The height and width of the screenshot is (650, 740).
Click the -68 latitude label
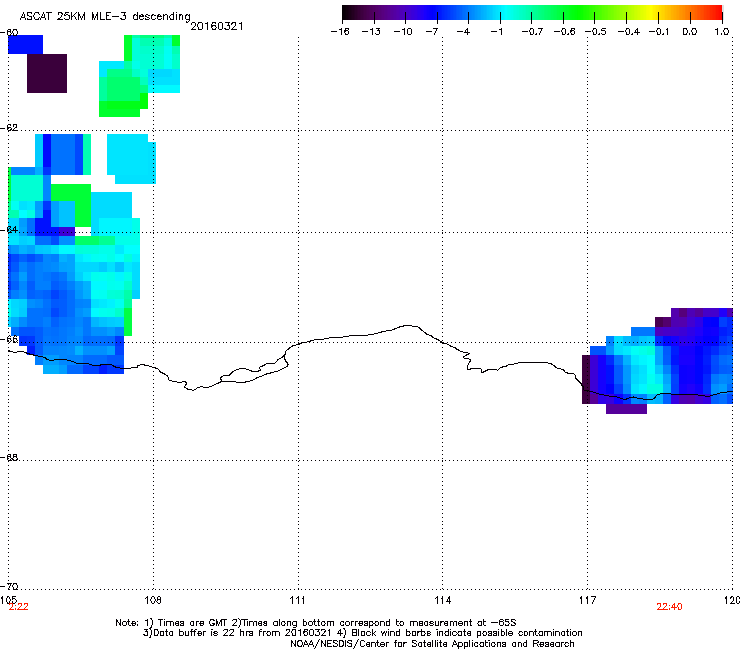click(x=9, y=457)
